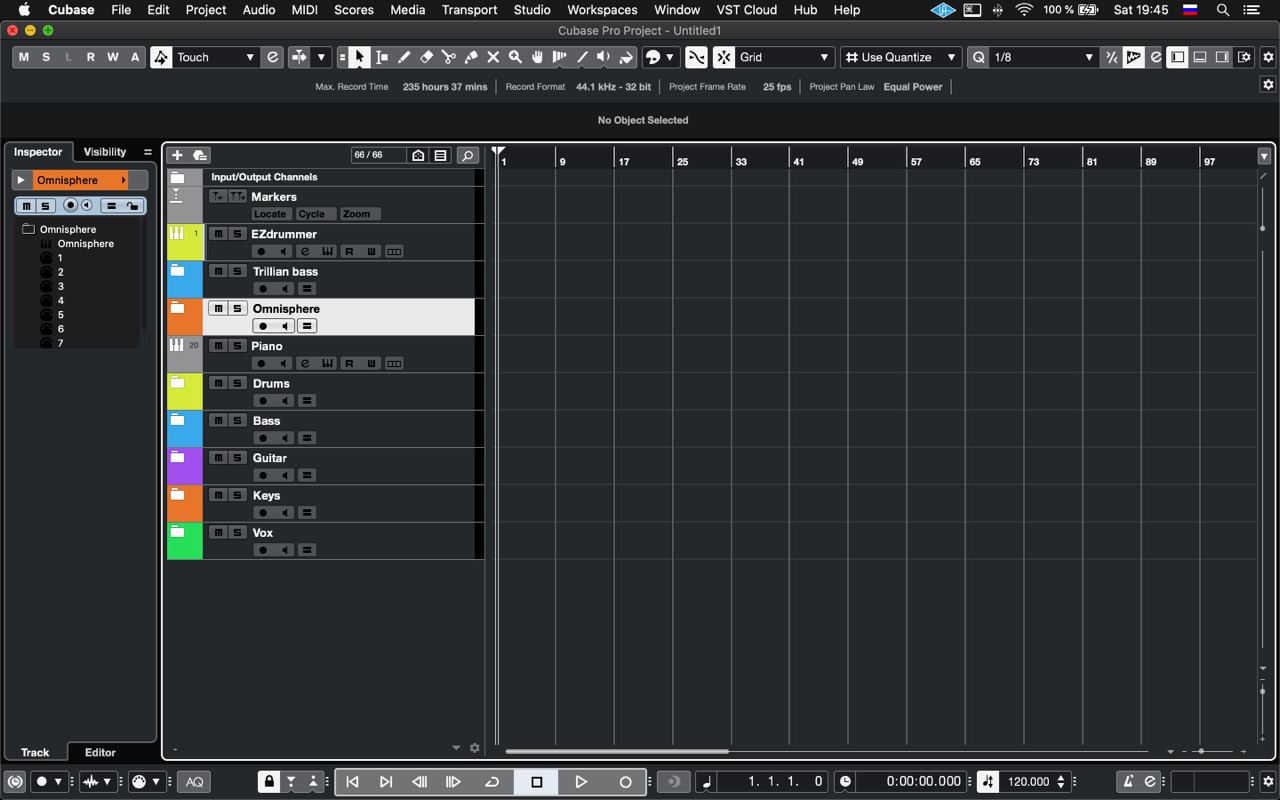Switch to the Editor tab
1280x800 pixels.
click(100, 752)
